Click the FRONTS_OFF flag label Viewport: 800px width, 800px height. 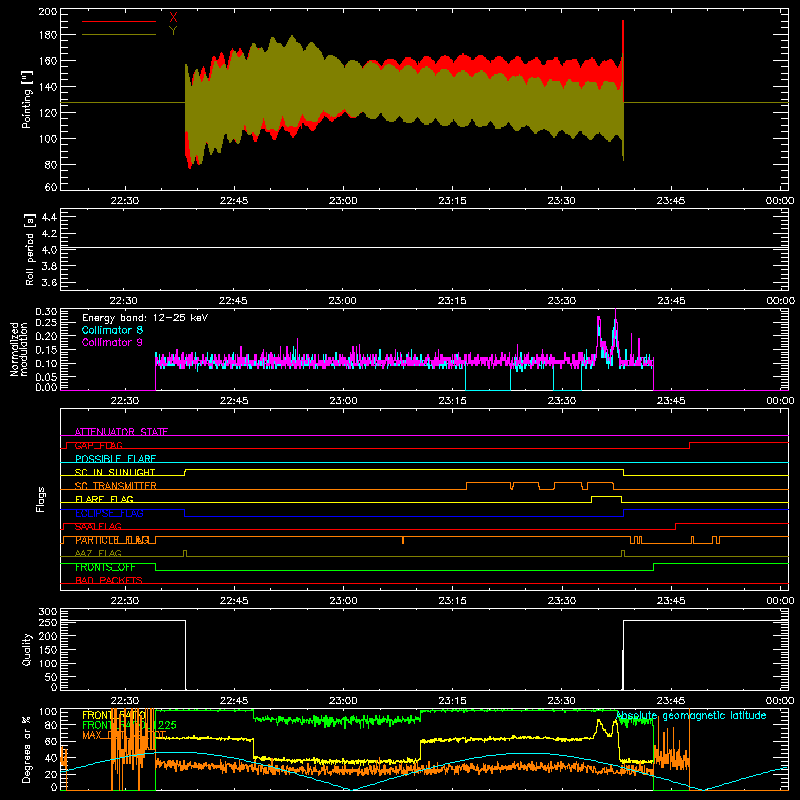(105, 567)
